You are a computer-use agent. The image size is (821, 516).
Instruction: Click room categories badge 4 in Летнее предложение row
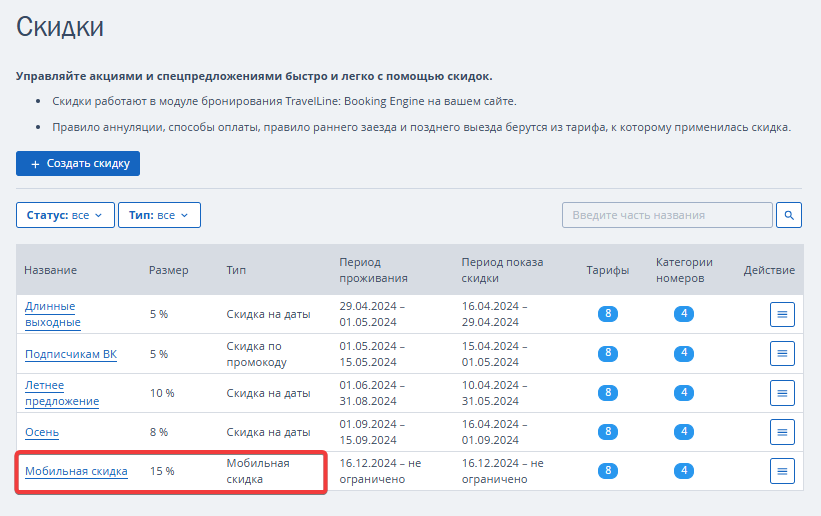[x=684, y=392]
